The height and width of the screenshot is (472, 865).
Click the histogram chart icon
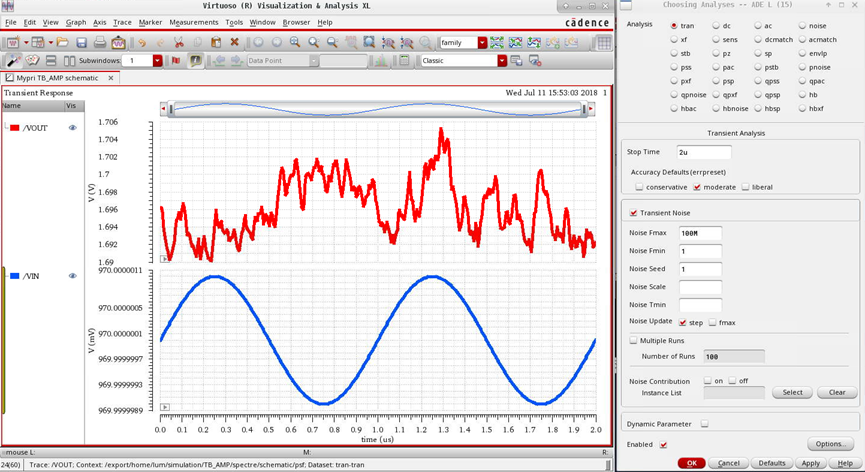(381, 61)
